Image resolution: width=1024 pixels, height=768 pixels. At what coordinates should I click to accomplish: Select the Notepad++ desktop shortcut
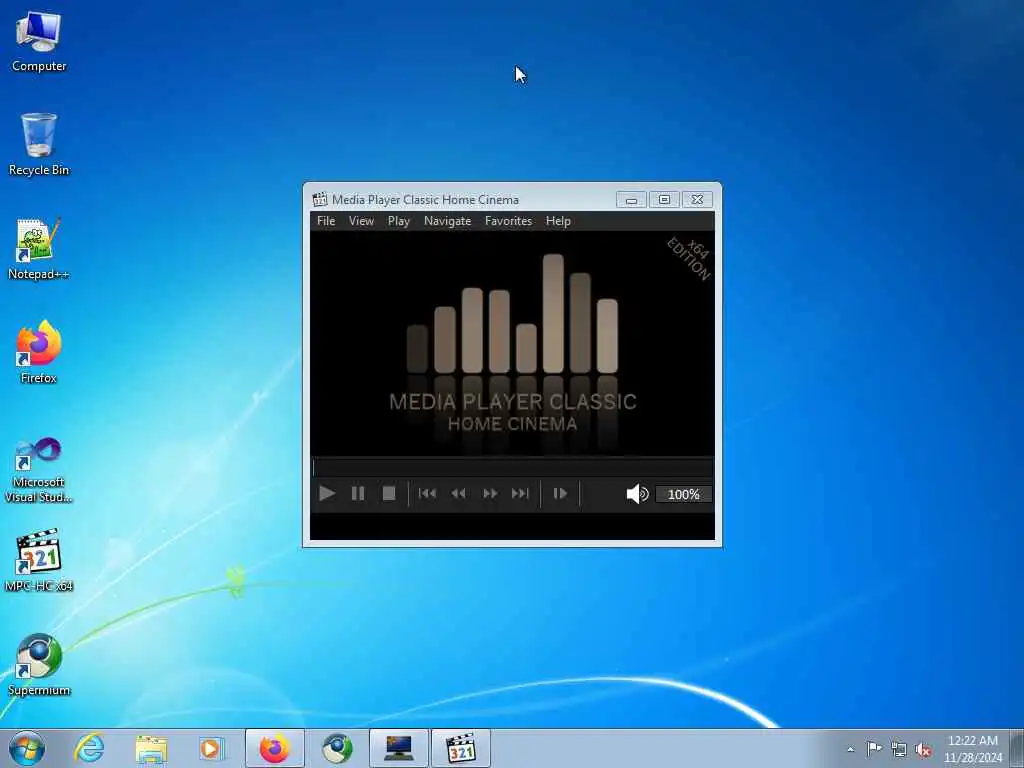(x=39, y=249)
